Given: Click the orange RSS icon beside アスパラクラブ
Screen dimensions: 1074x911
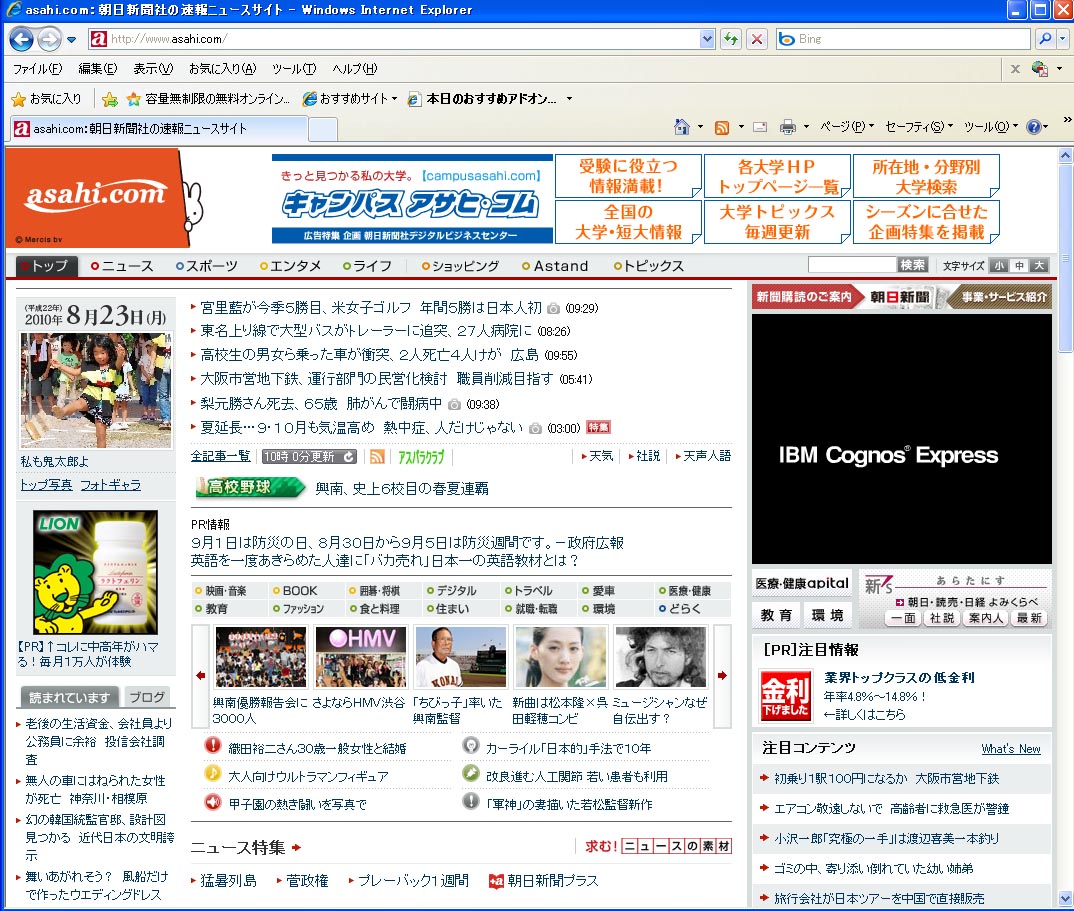Looking at the screenshot, I should click(x=377, y=457).
